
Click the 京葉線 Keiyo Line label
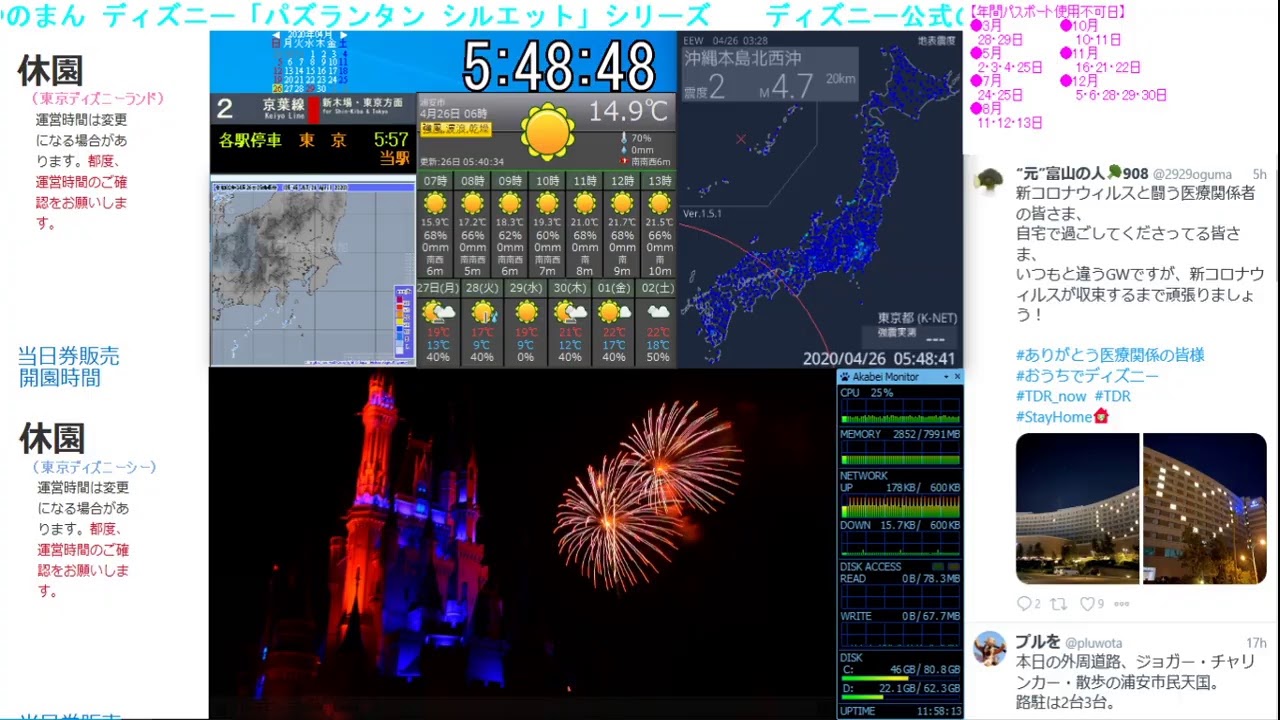(x=283, y=106)
